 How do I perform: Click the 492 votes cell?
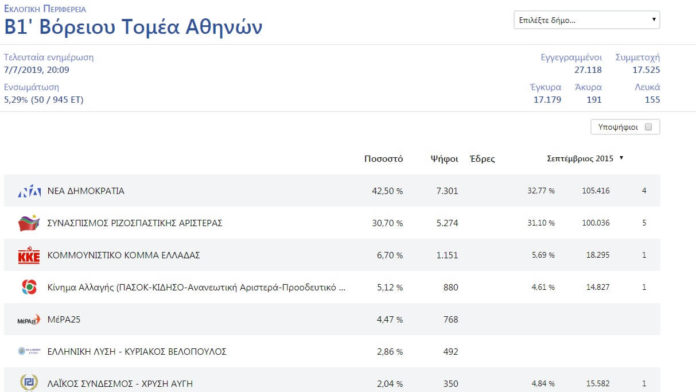pos(450,352)
